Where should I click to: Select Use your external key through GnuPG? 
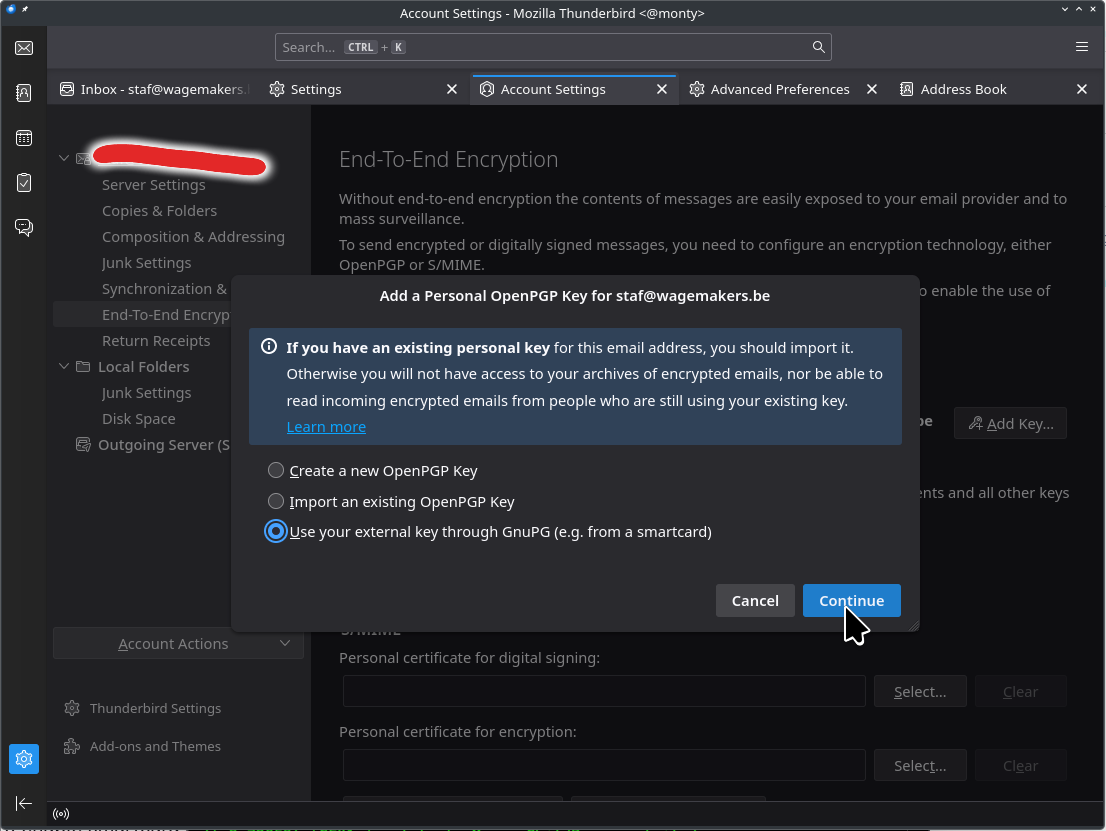click(276, 532)
